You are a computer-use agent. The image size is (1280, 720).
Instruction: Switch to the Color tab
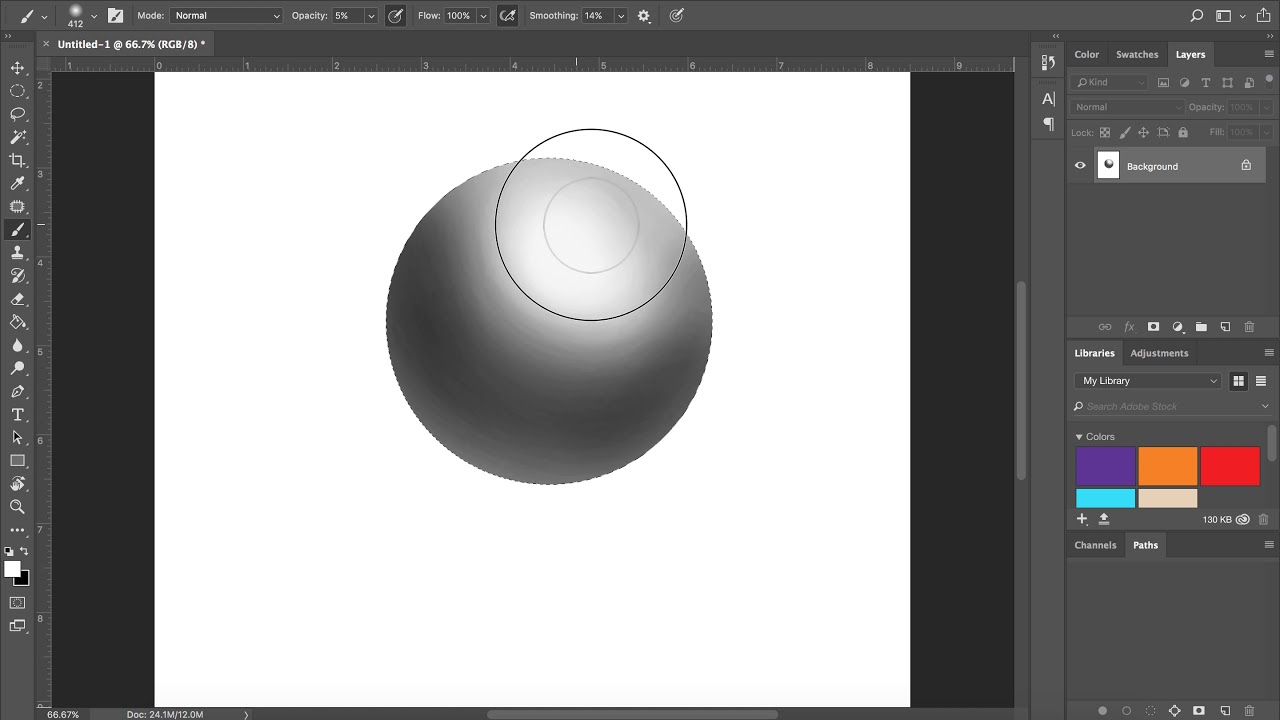click(x=1087, y=55)
